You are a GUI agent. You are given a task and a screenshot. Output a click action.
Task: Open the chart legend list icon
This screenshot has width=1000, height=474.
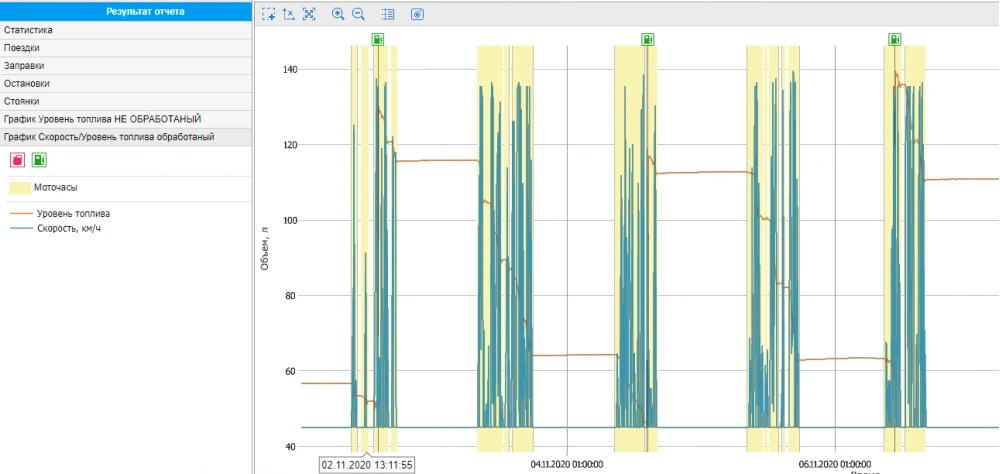pyautogui.click(x=388, y=14)
